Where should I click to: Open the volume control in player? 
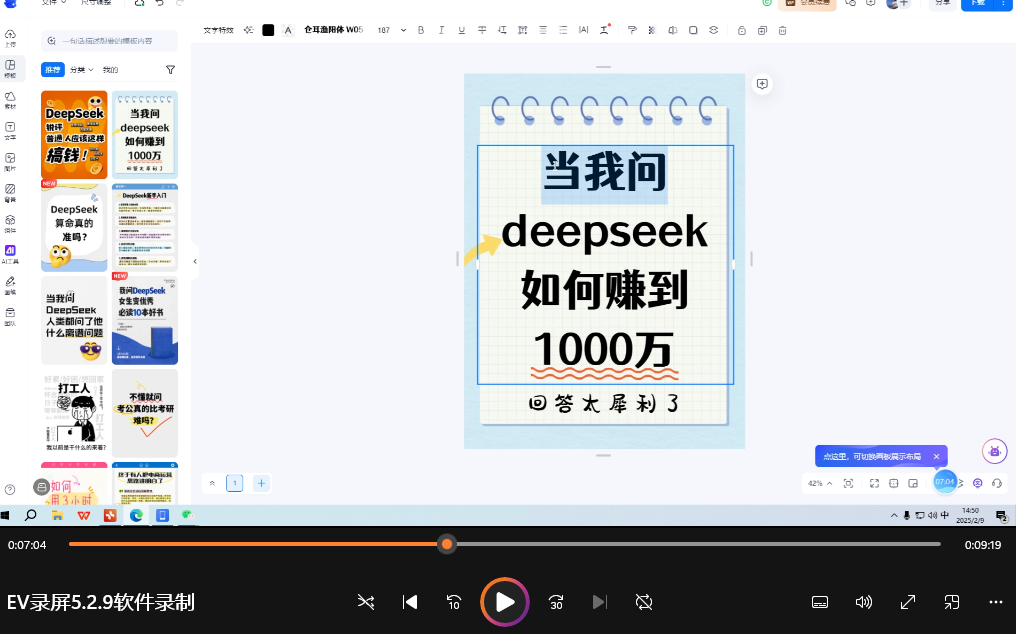(863, 602)
